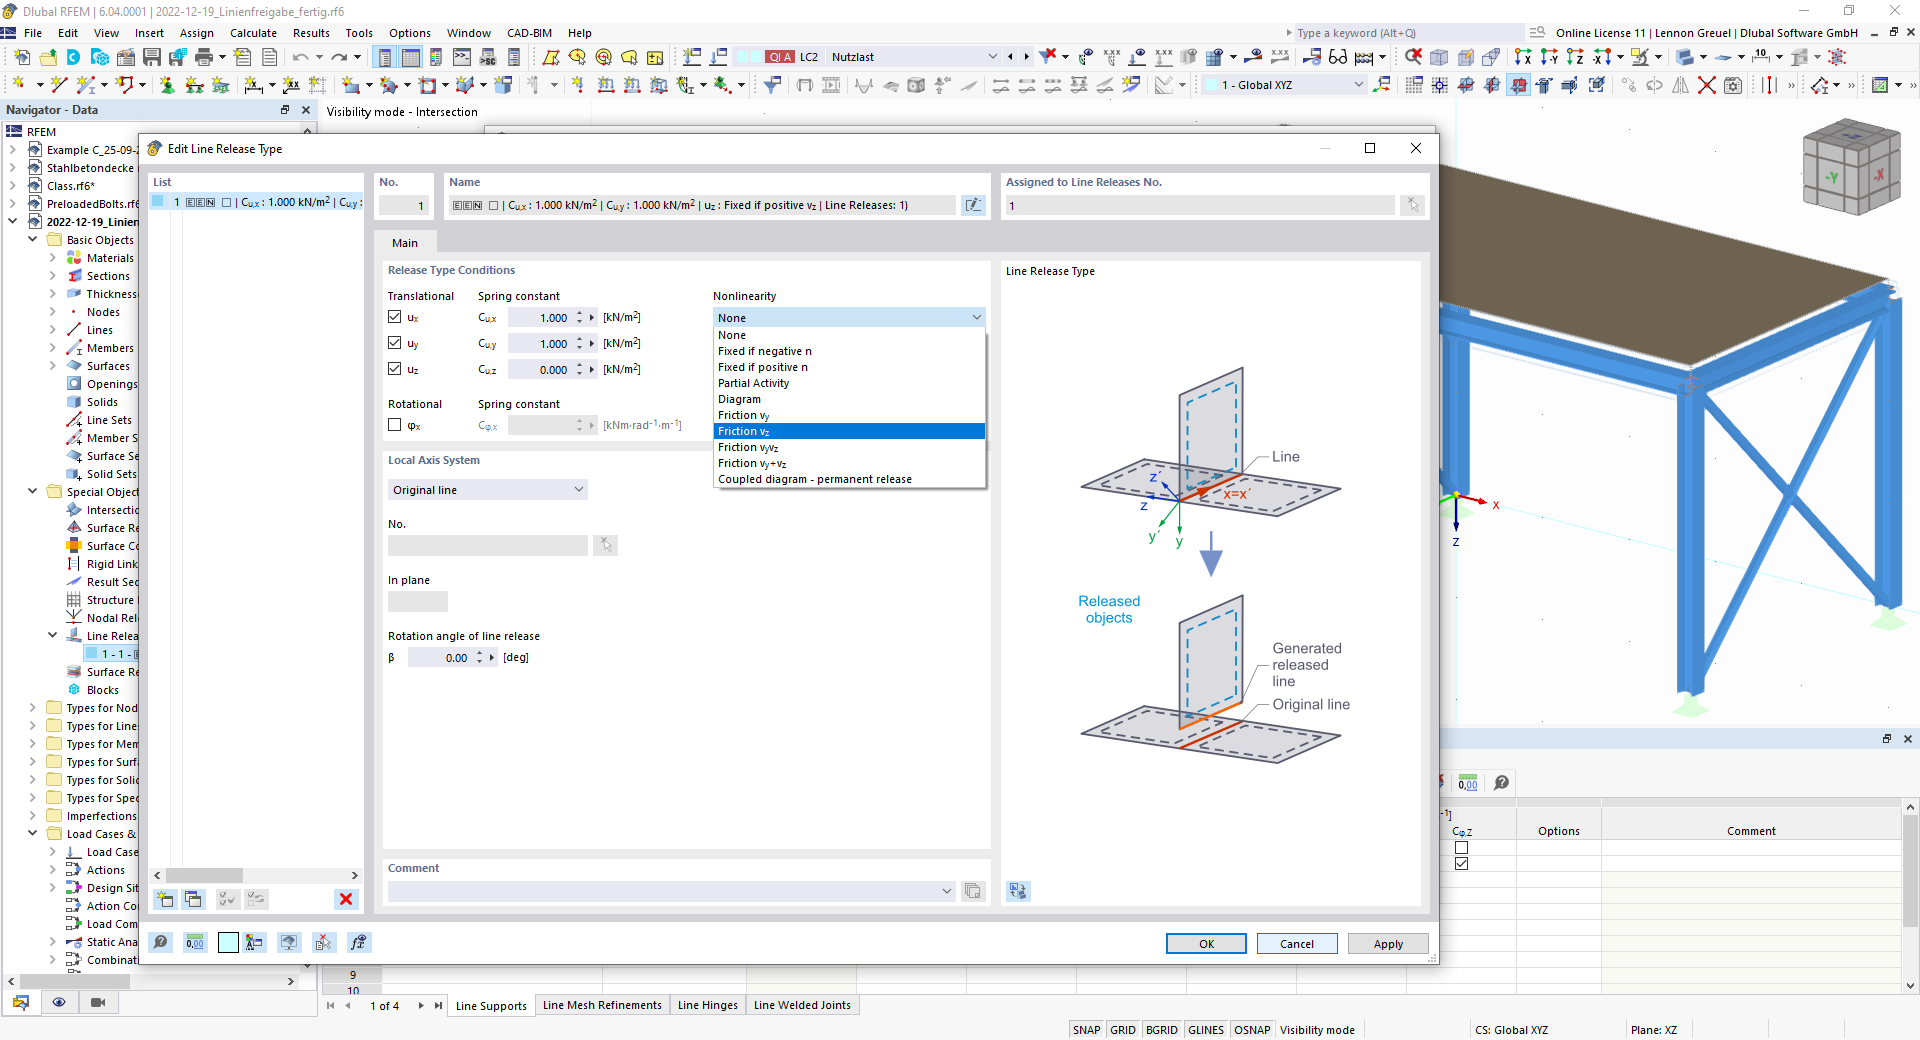This screenshot has height=1040, width=1920.
Task: Click the fx formula icon in dialog footer
Action: click(359, 942)
